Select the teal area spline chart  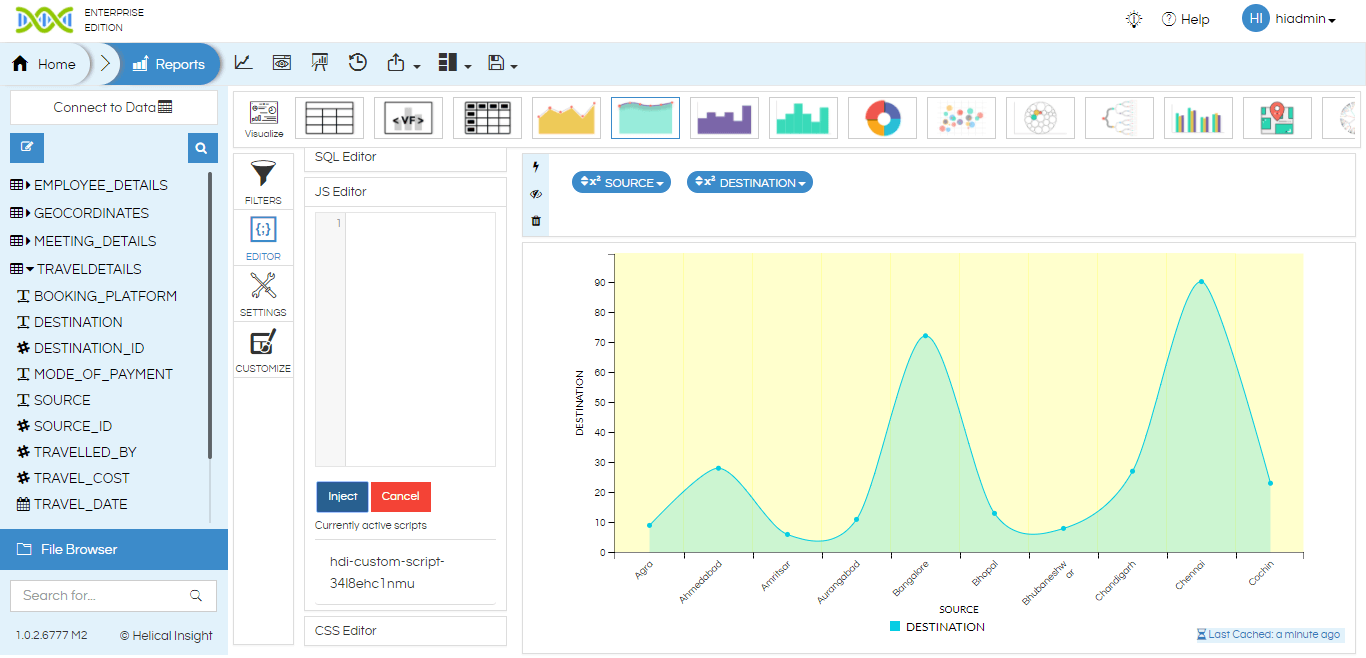point(645,118)
